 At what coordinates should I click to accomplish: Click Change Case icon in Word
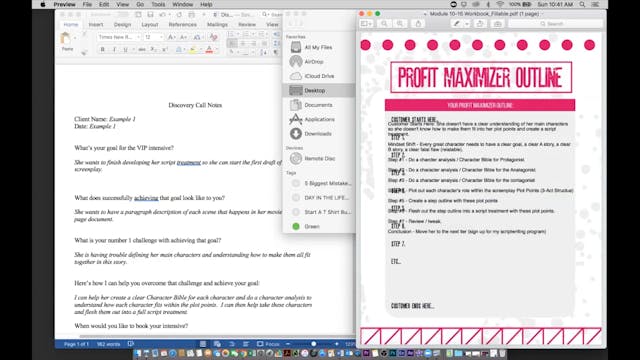point(197,37)
